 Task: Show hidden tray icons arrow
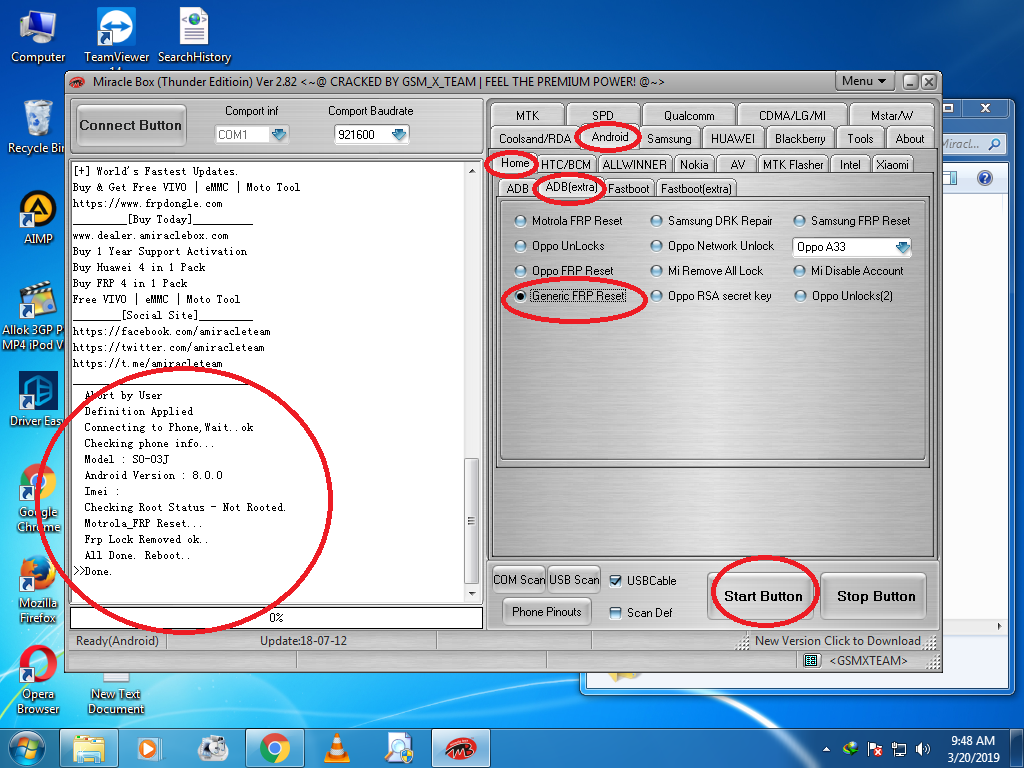click(826, 749)
